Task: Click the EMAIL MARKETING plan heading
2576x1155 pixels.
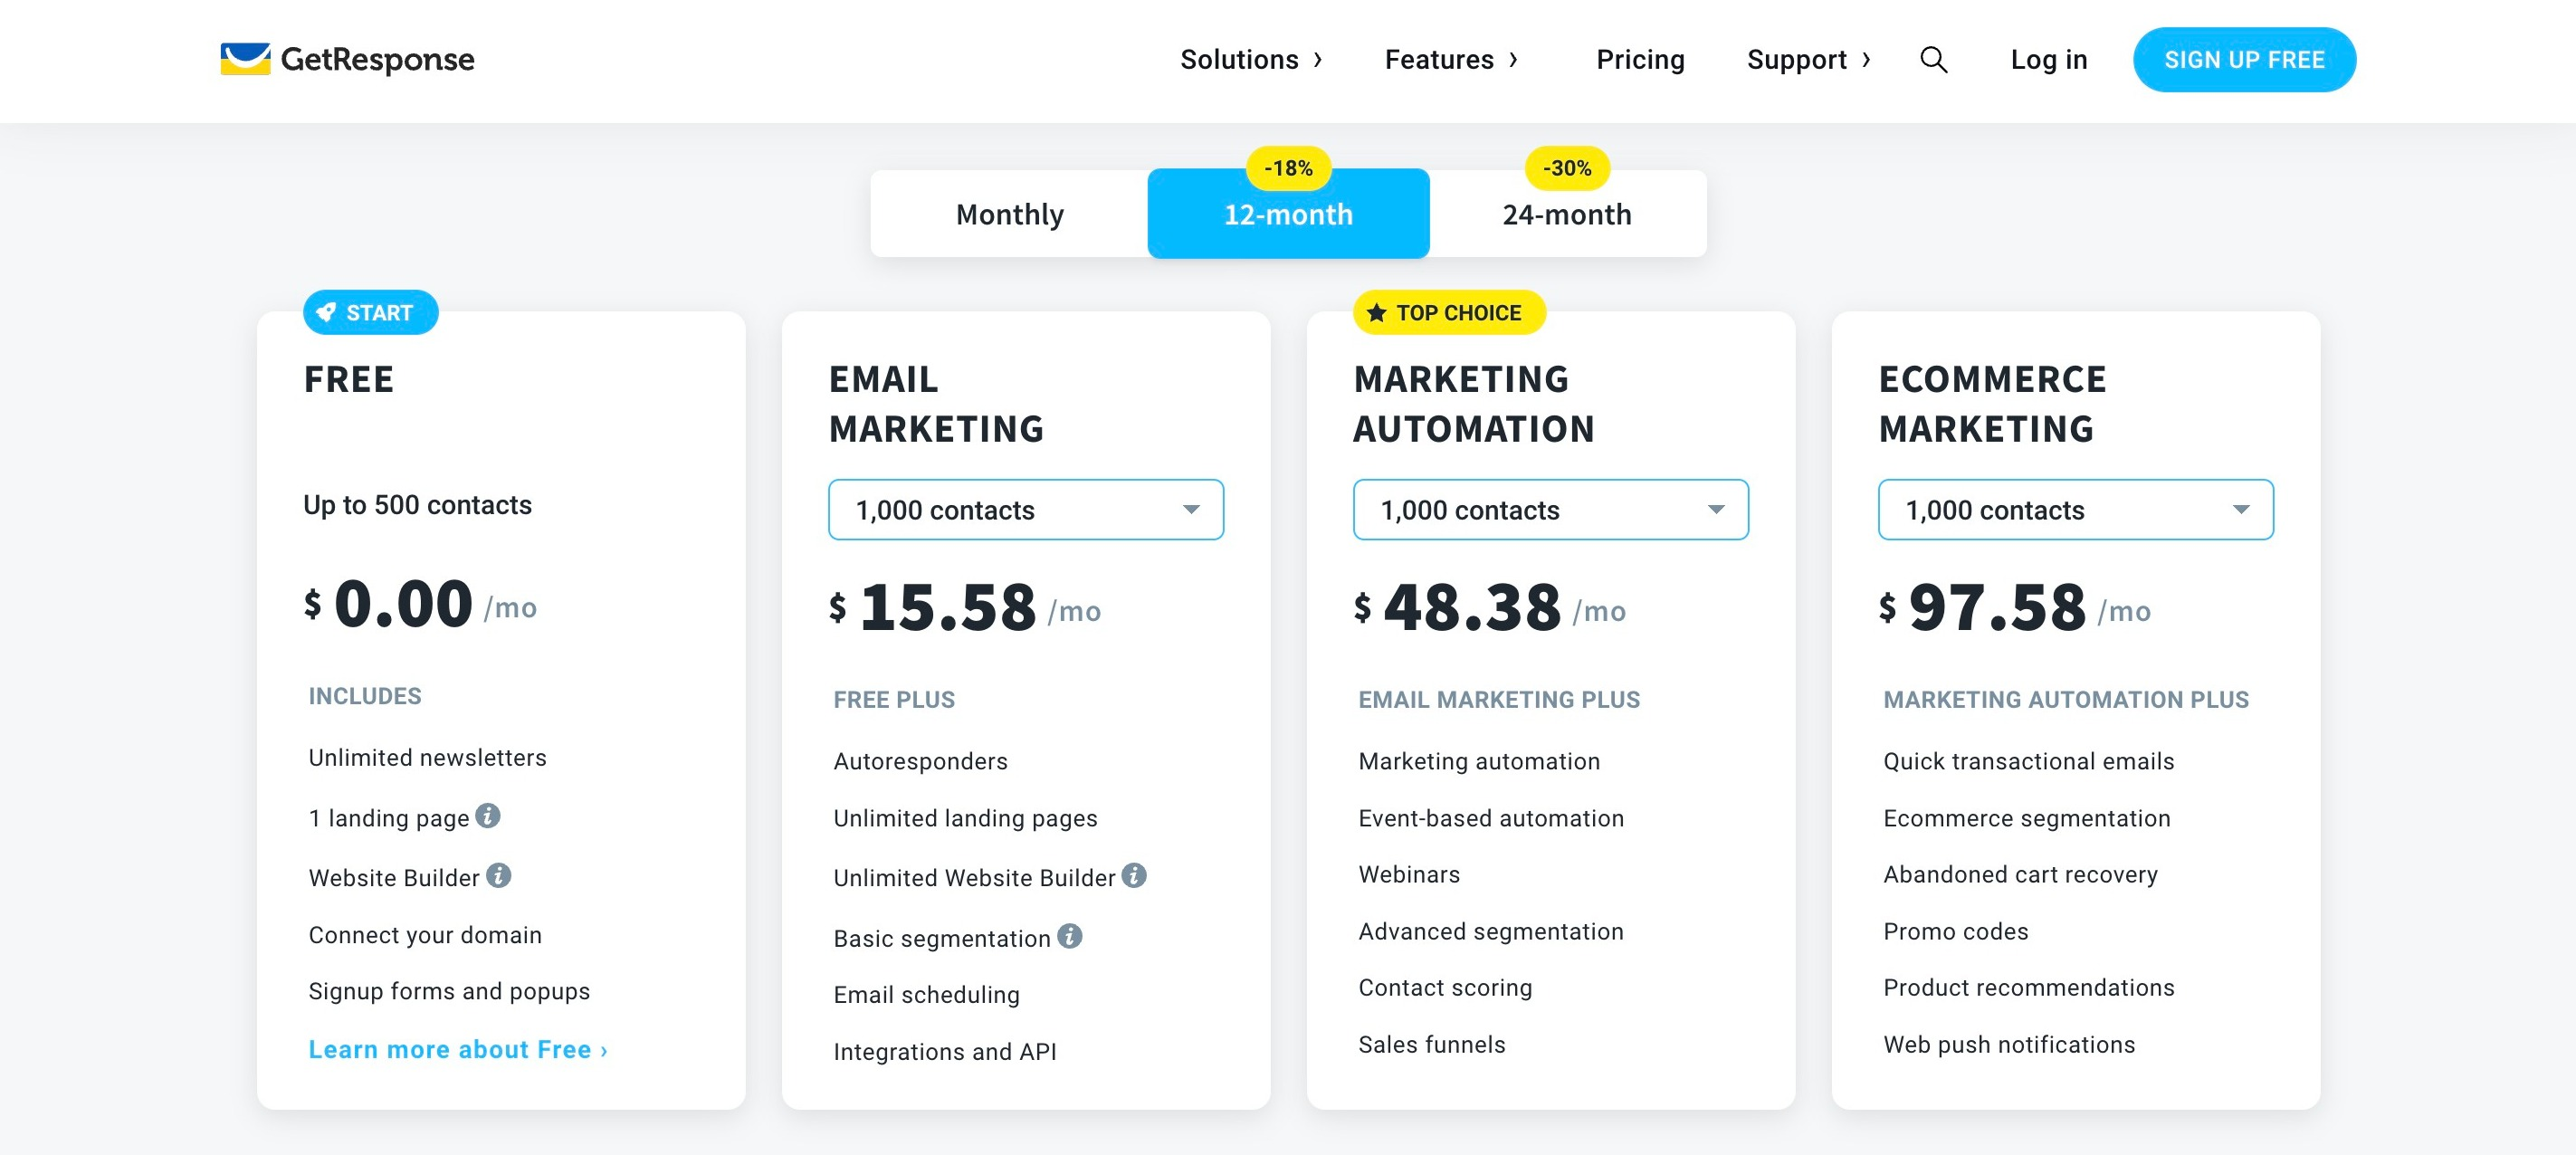Action: pos(936,404)
